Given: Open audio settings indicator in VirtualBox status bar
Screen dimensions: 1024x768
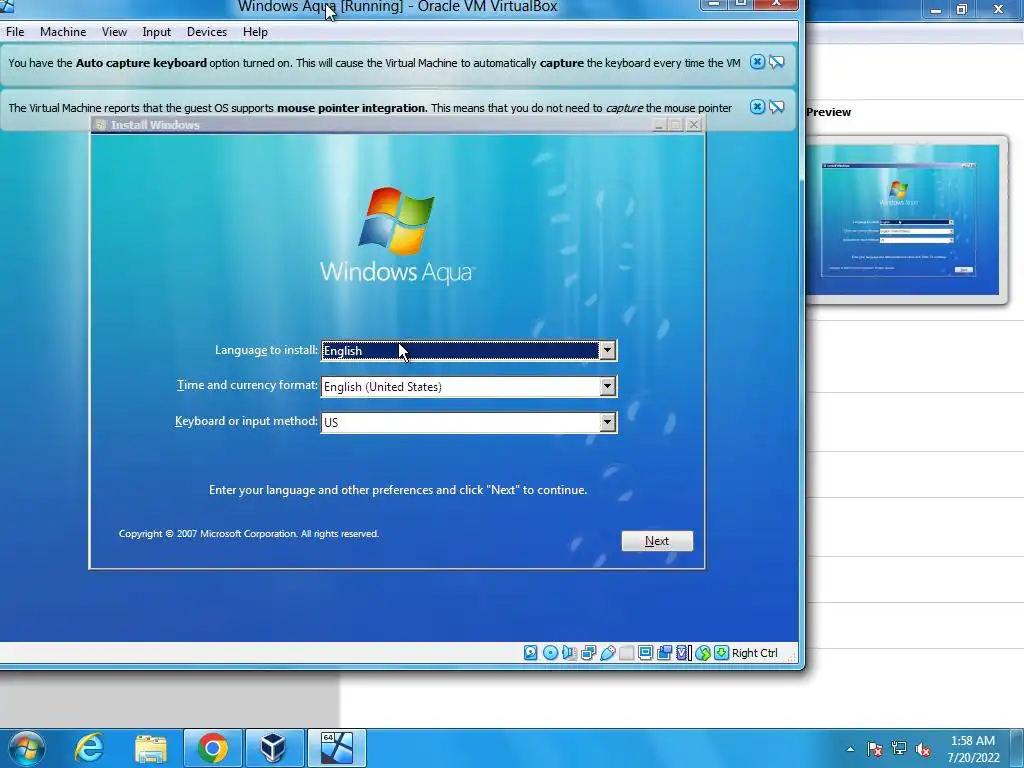Looking at the screenshot, I should pyautogui.click(x=569, y=652).
